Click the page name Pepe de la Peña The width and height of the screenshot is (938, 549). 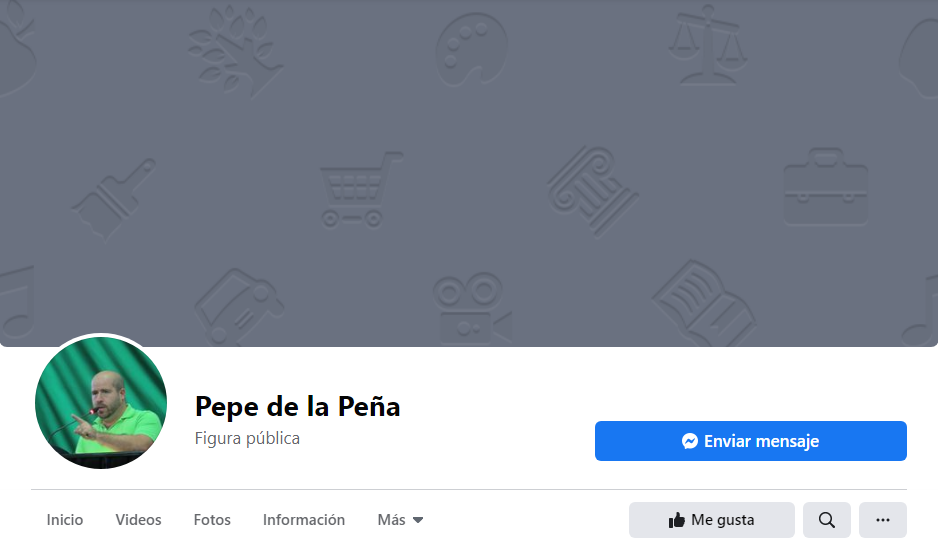297,406
